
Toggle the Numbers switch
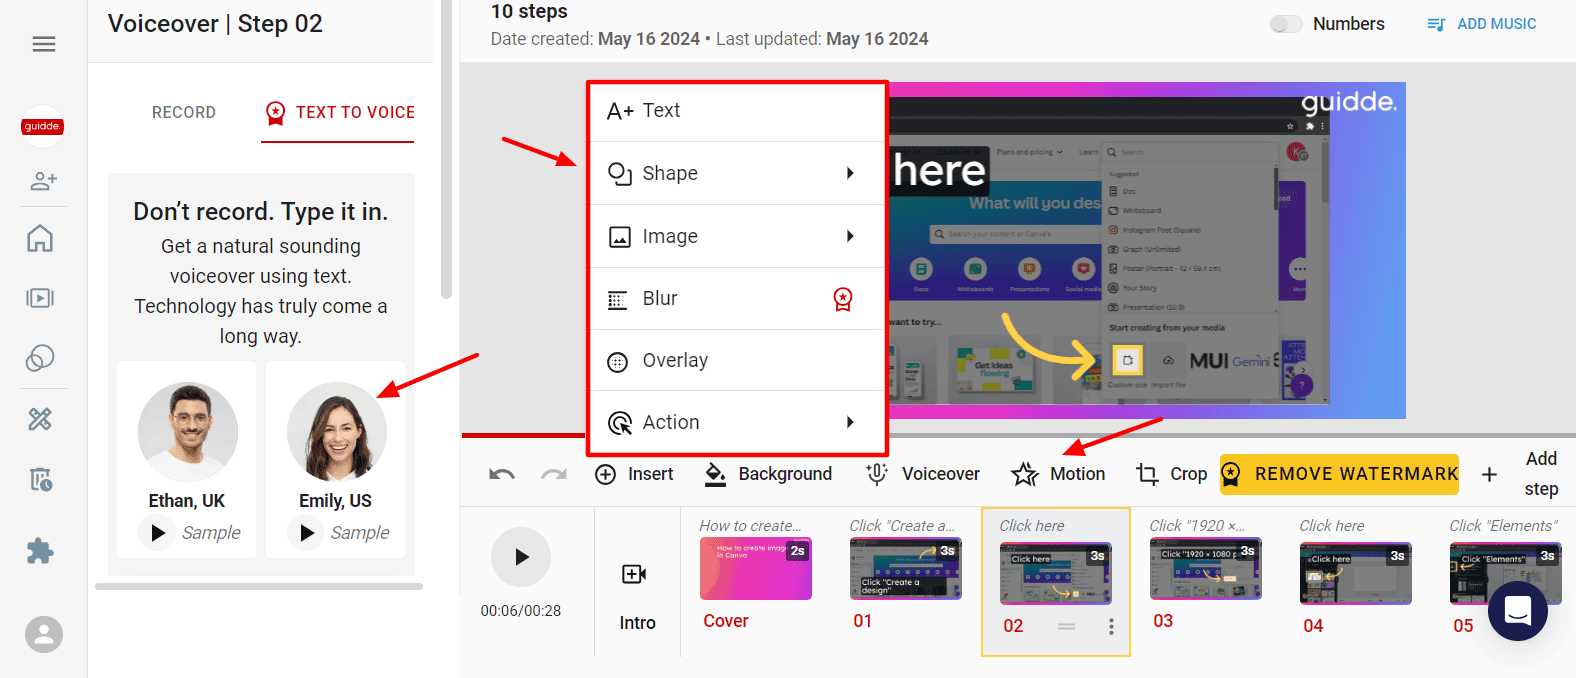pyautogui.click(x=1286, y=24)
